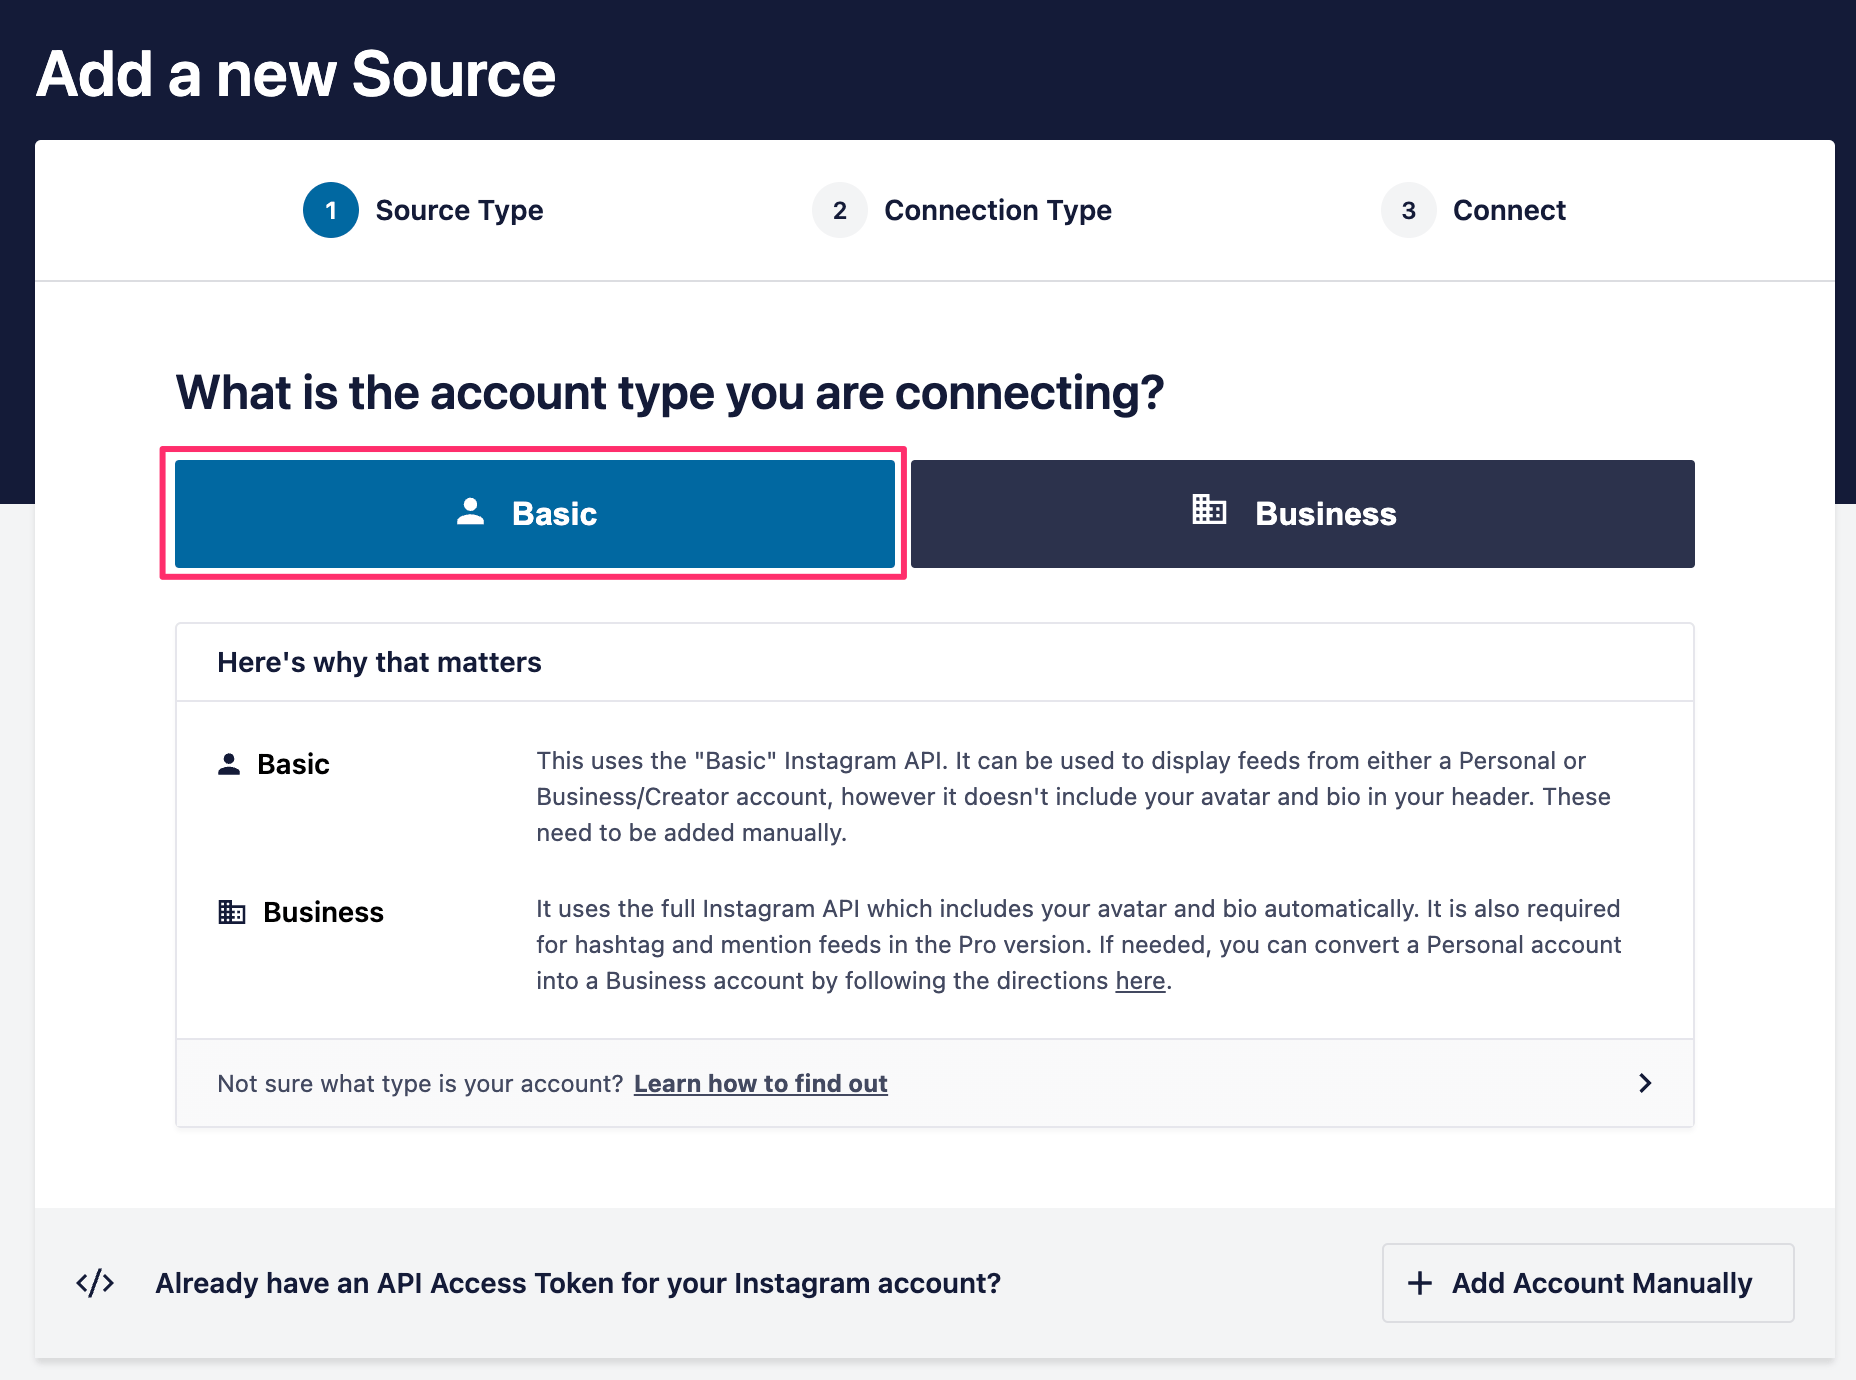This screenshot has width=1856, height=1380.
Task: Click 'Here's why that matters' heading
Action: [x=379, y=662]
